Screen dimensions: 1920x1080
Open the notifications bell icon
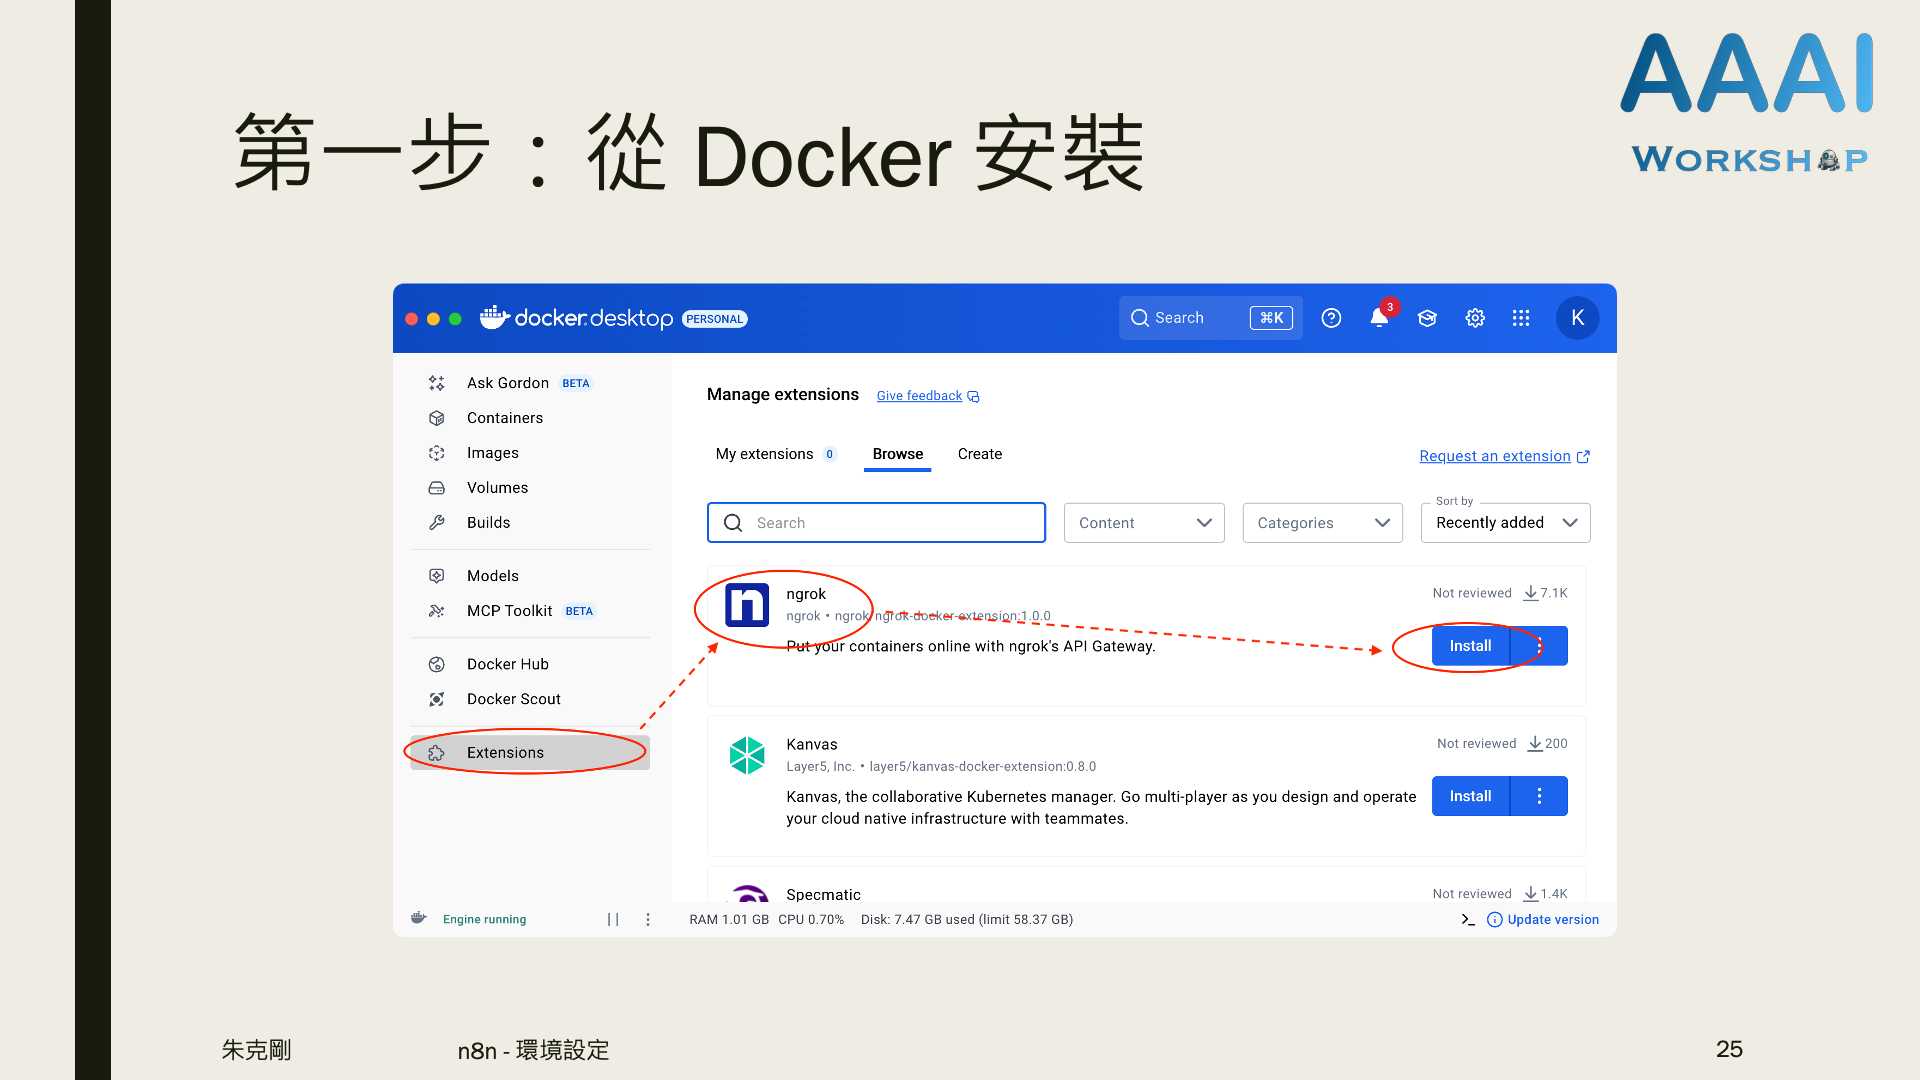(x=1379, y=318)
